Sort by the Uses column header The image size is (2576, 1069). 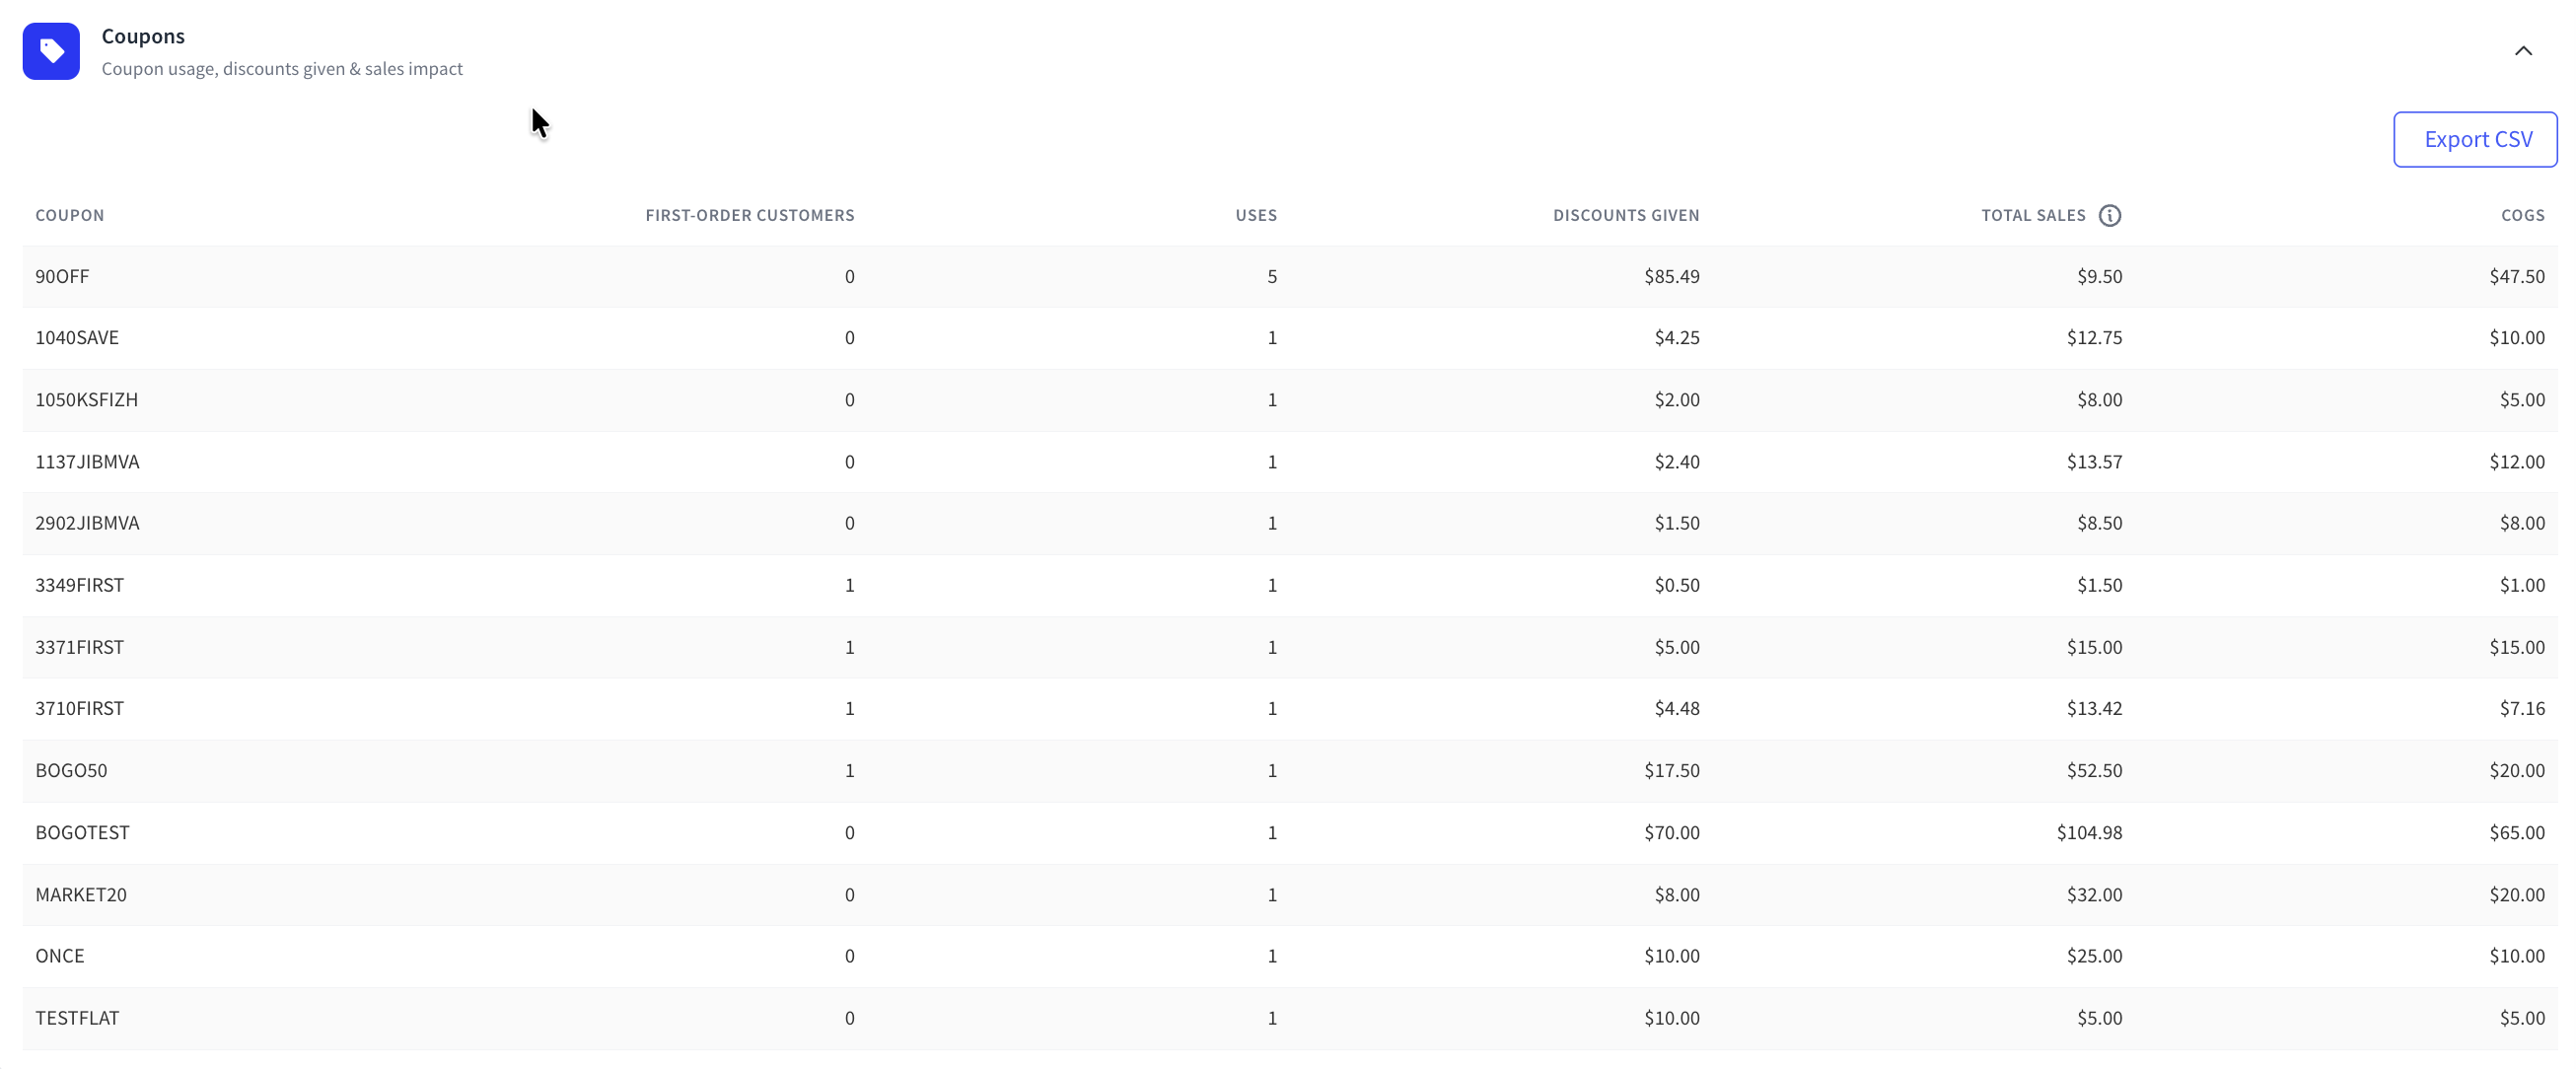click(x=1256, y=215)
